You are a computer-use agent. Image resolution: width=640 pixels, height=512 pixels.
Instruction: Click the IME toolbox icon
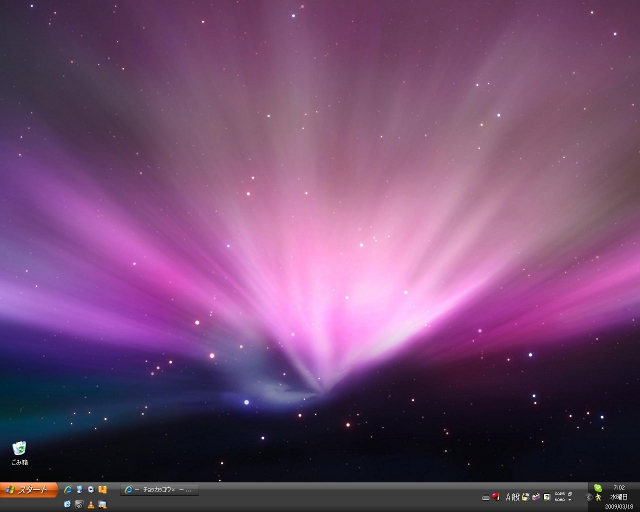click(536, 497)
